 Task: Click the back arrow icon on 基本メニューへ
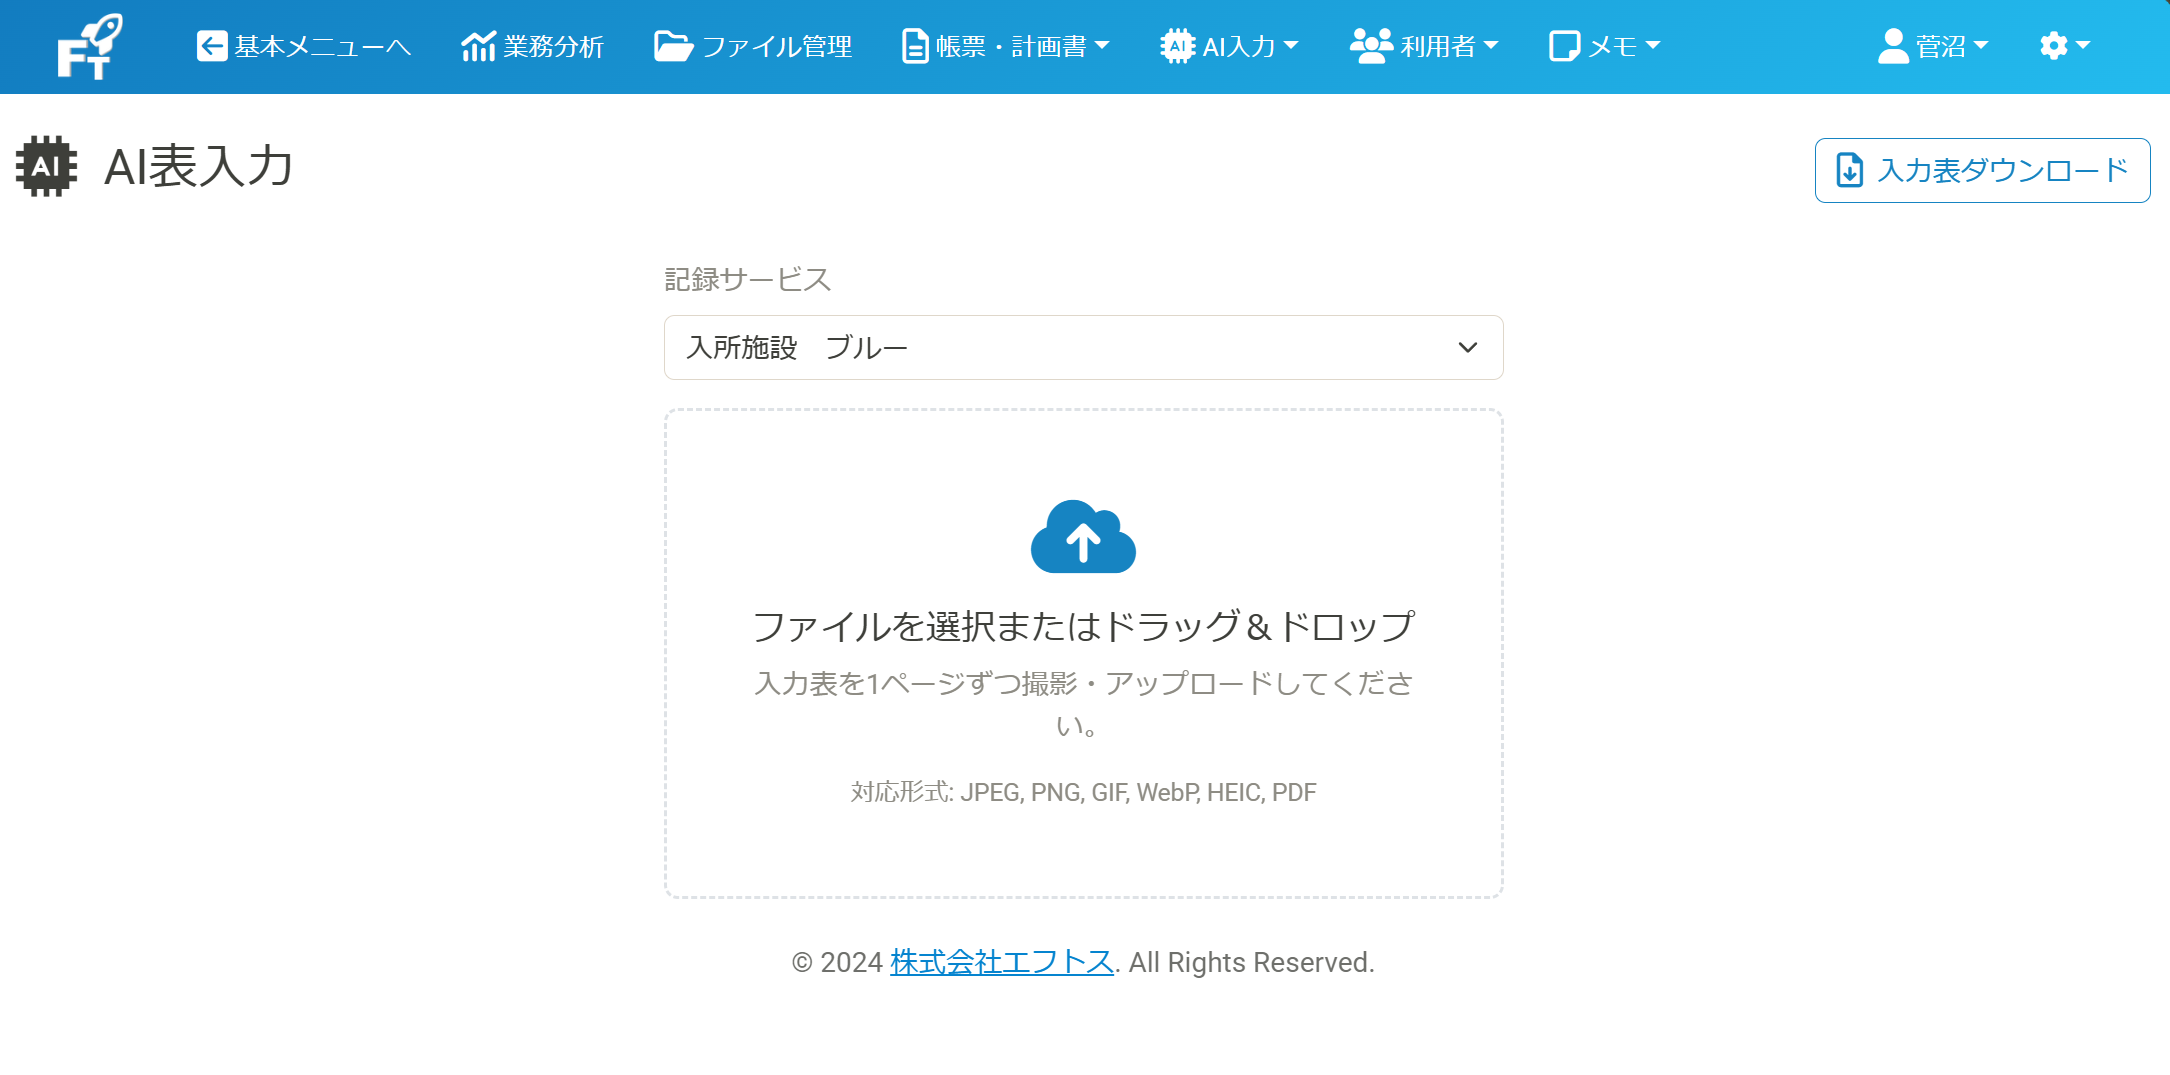[212, 45]
